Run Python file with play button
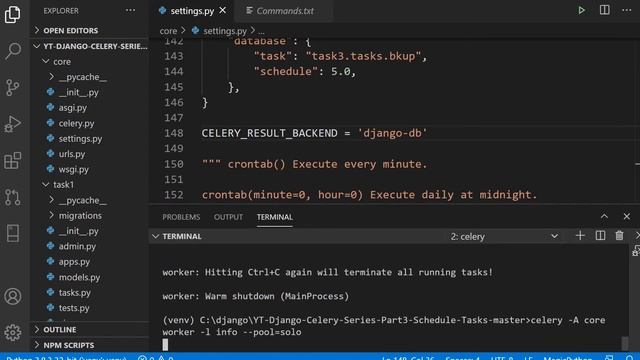This screenshot has height=360, width=640. tap(581, 11)
